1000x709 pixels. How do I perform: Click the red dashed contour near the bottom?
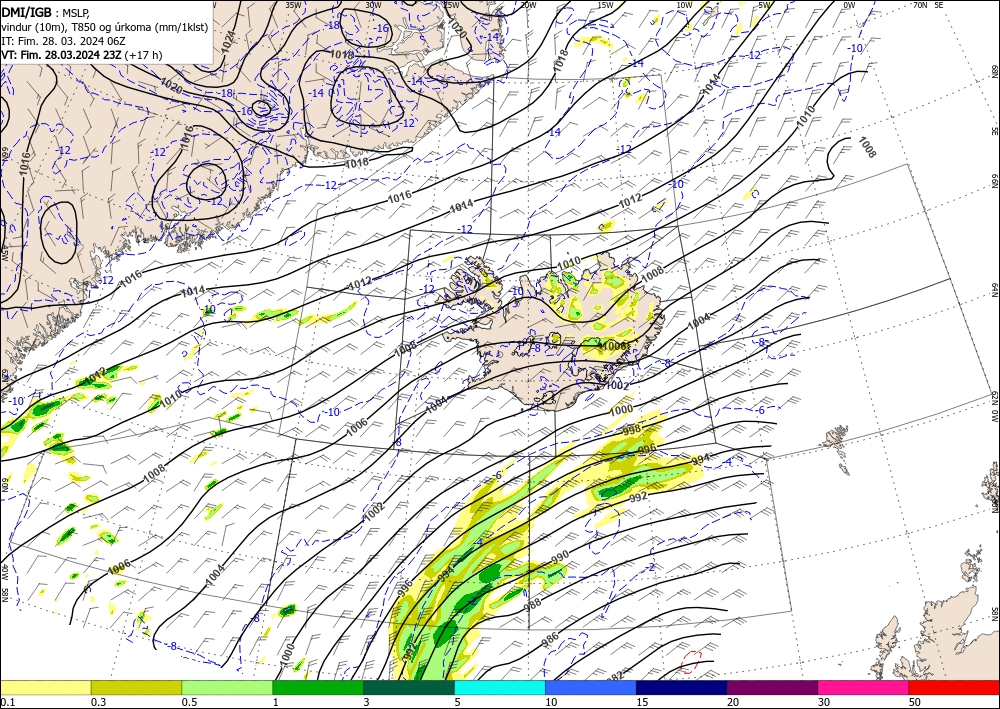(x=691, y=661)
